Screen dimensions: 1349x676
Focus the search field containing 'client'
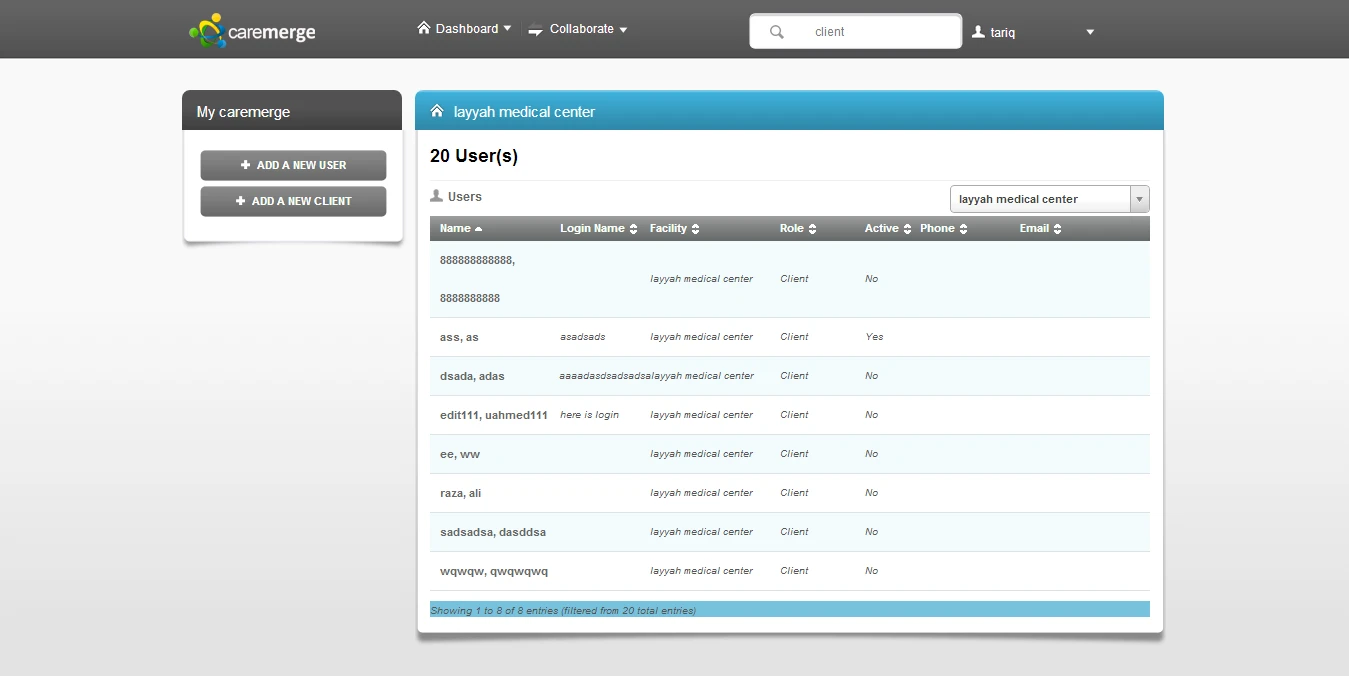pos(870,32)
